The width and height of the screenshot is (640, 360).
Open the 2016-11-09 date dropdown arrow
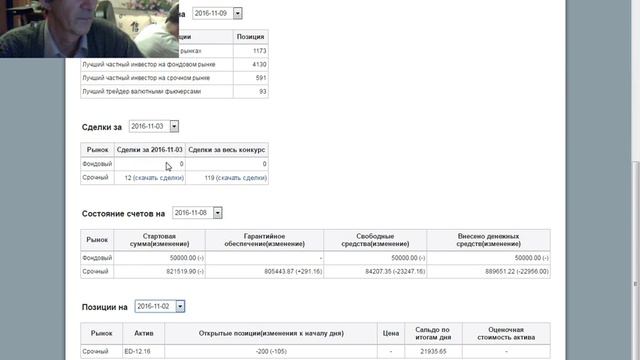point(237,13)
